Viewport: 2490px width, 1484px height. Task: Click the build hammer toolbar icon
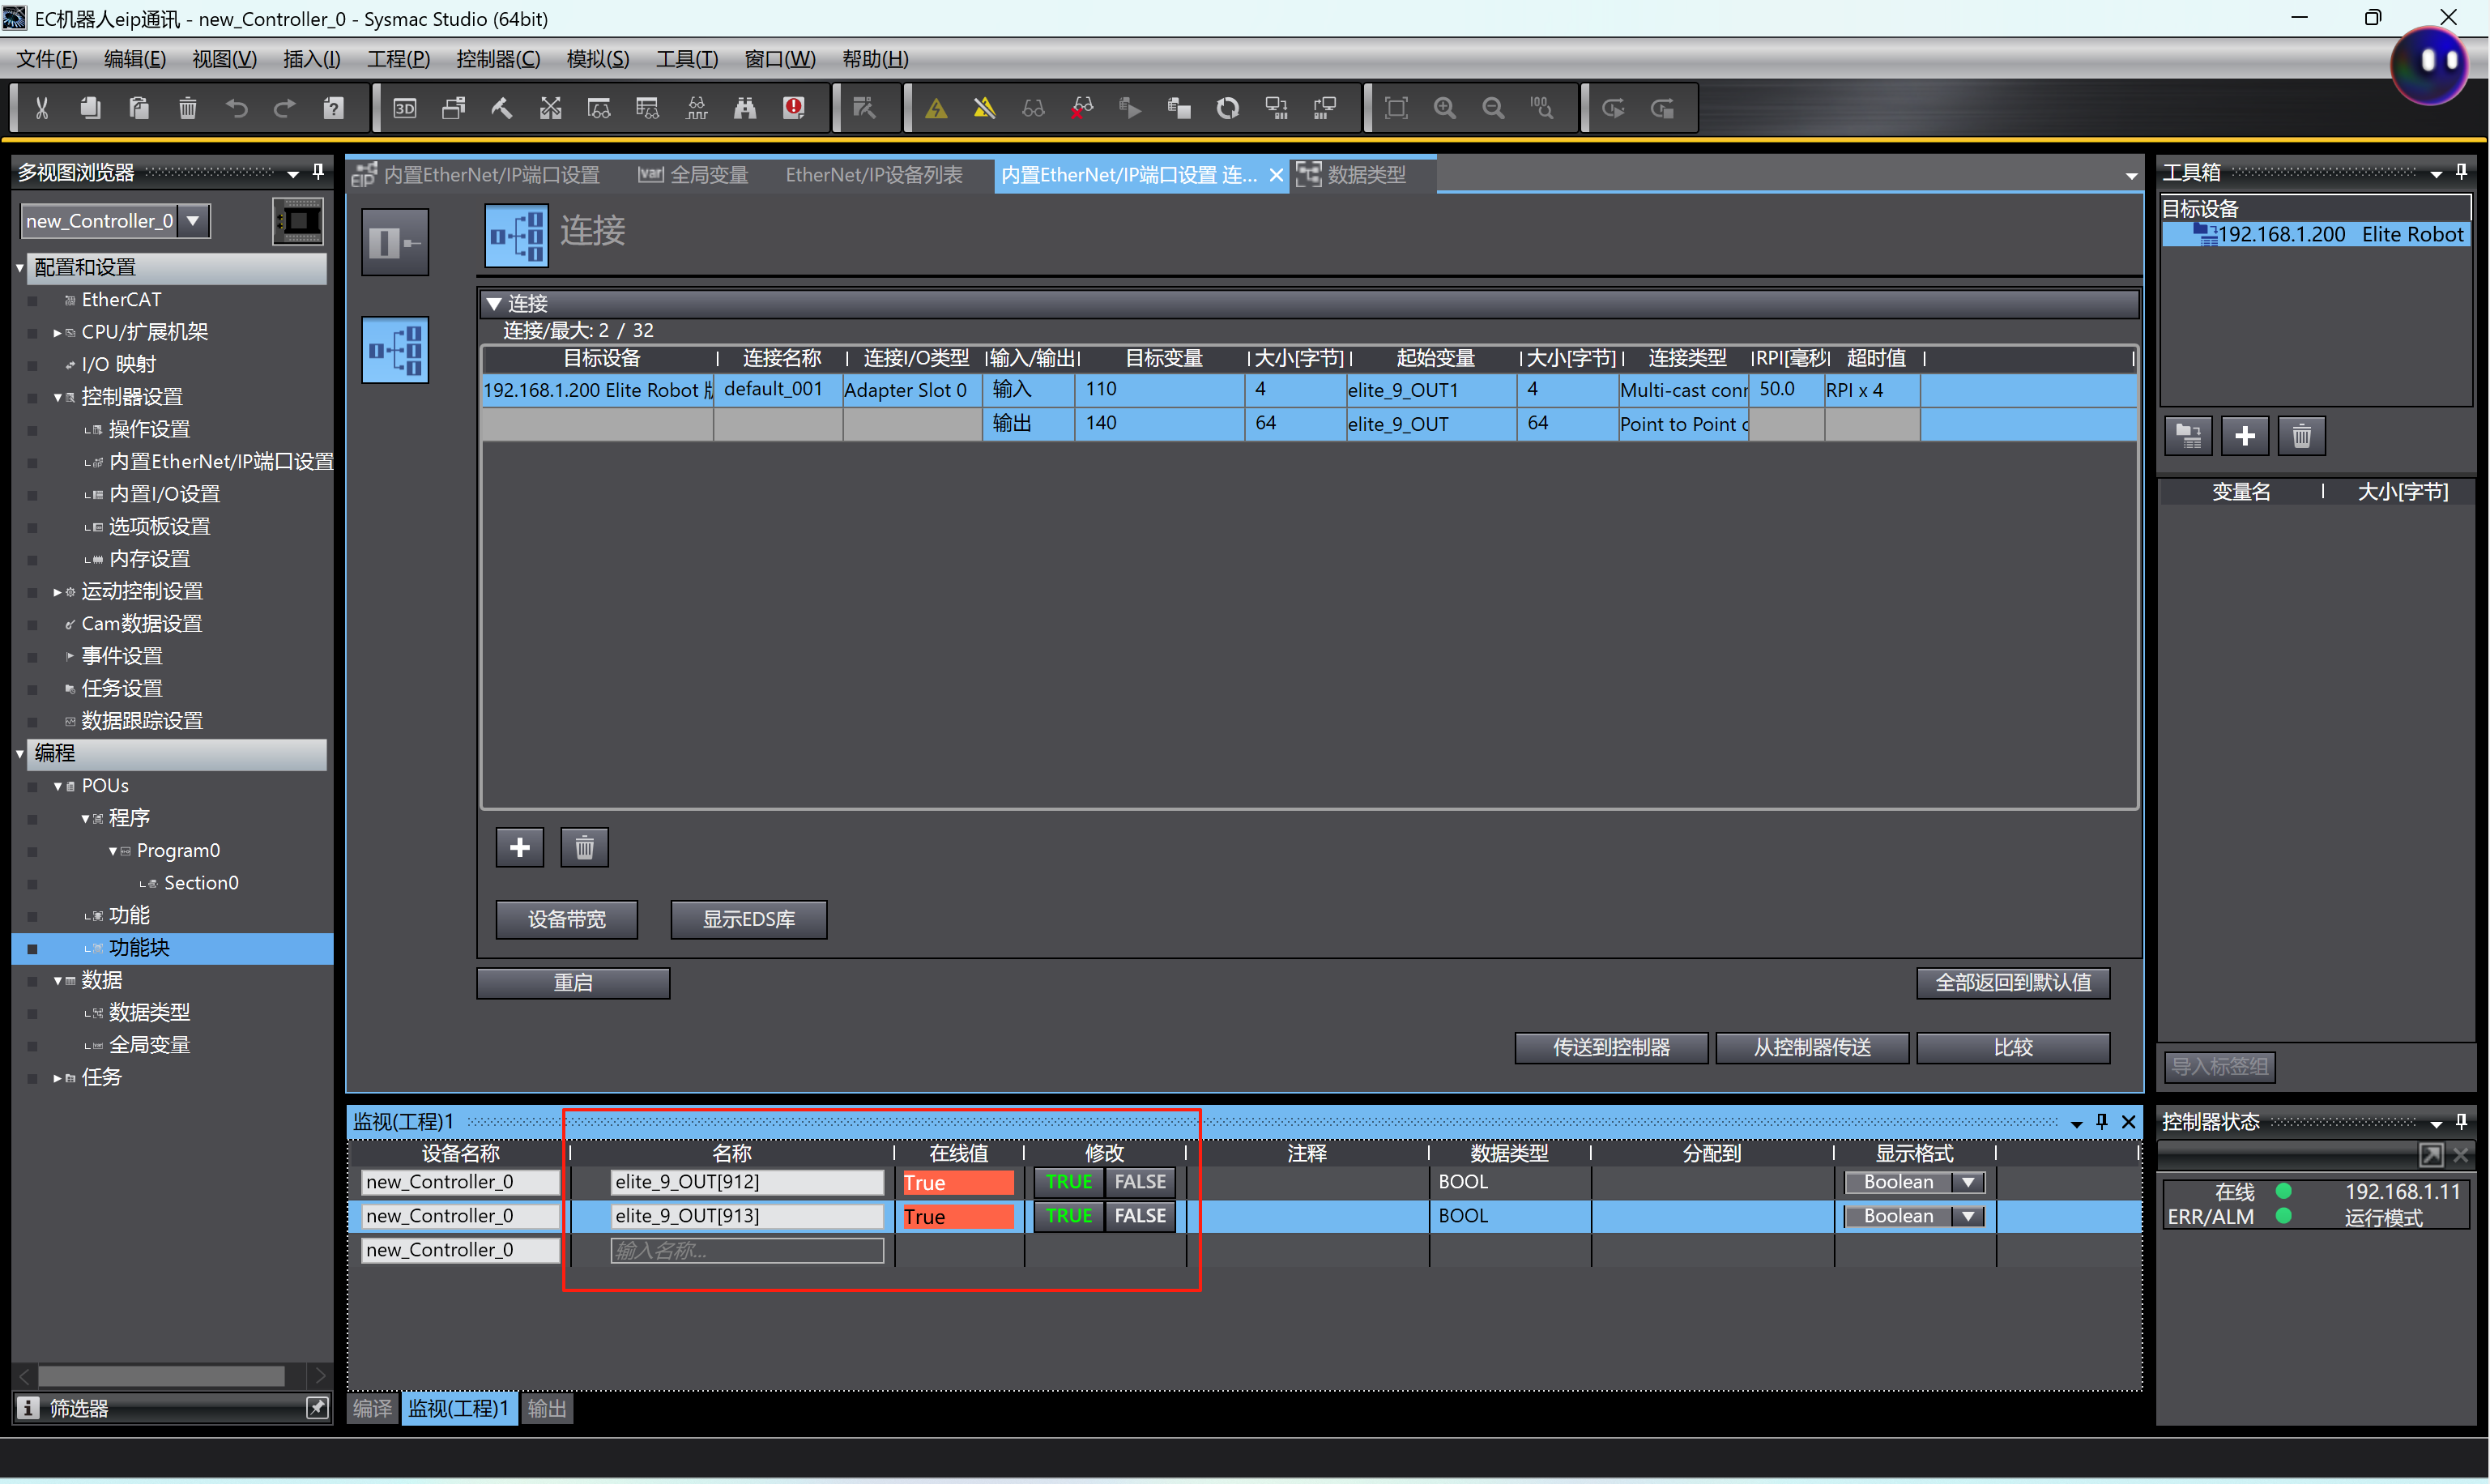501,108
